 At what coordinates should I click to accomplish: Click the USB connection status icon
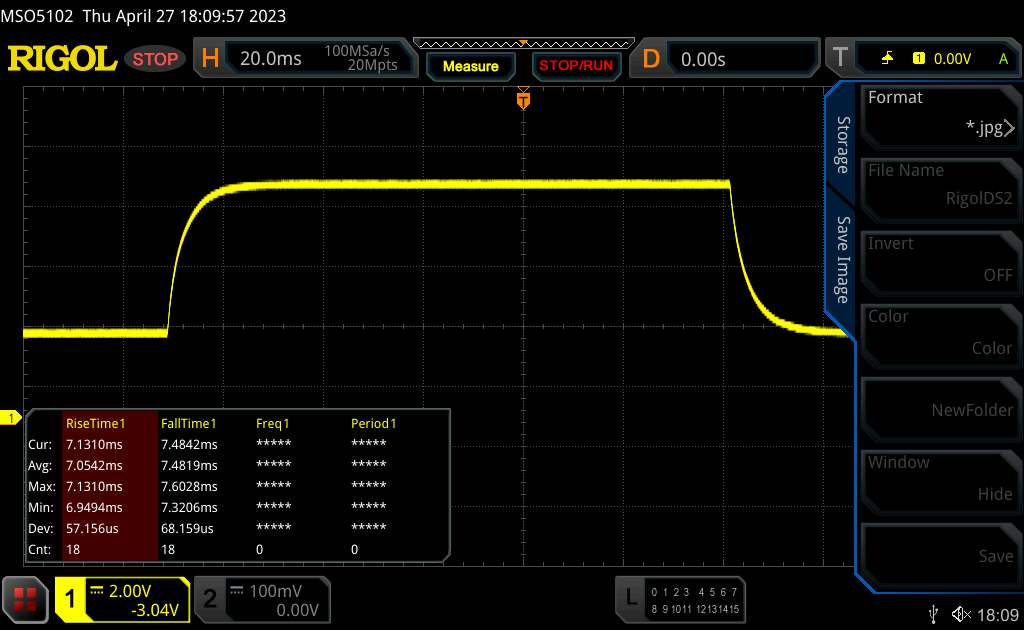coord(934,613)
